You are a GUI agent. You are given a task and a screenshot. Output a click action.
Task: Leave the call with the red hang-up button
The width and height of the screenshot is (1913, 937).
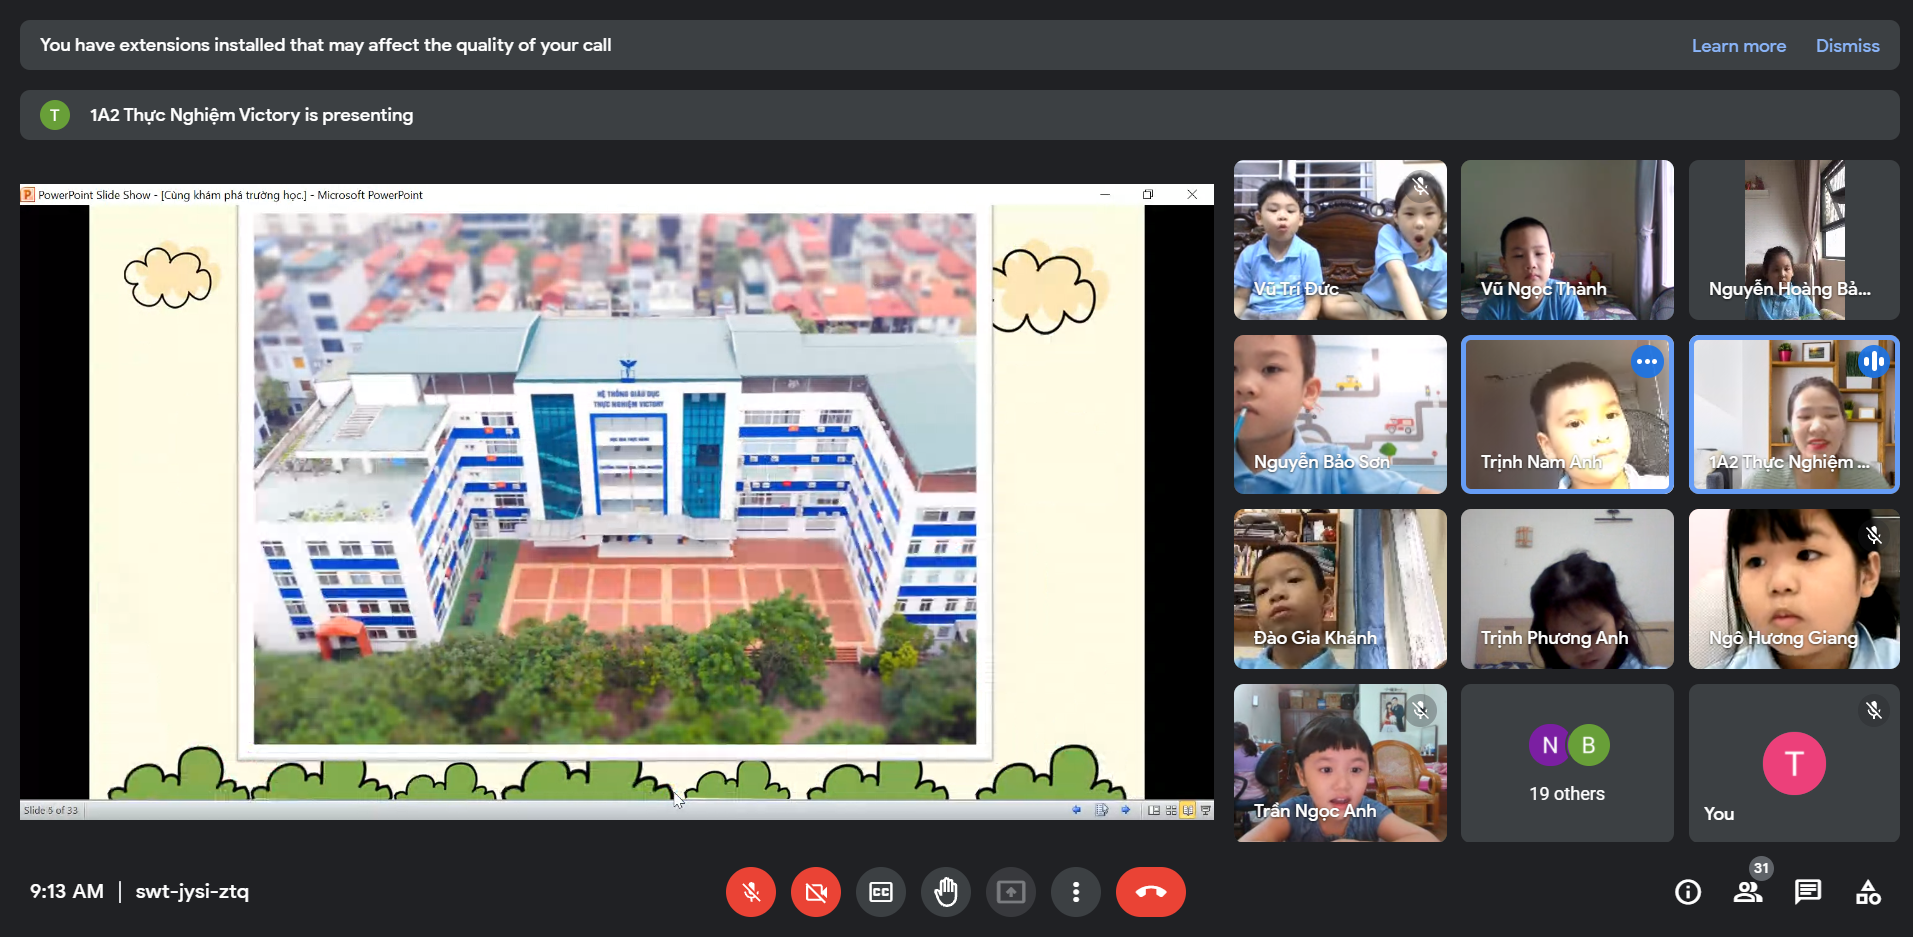click(1150, 892)
